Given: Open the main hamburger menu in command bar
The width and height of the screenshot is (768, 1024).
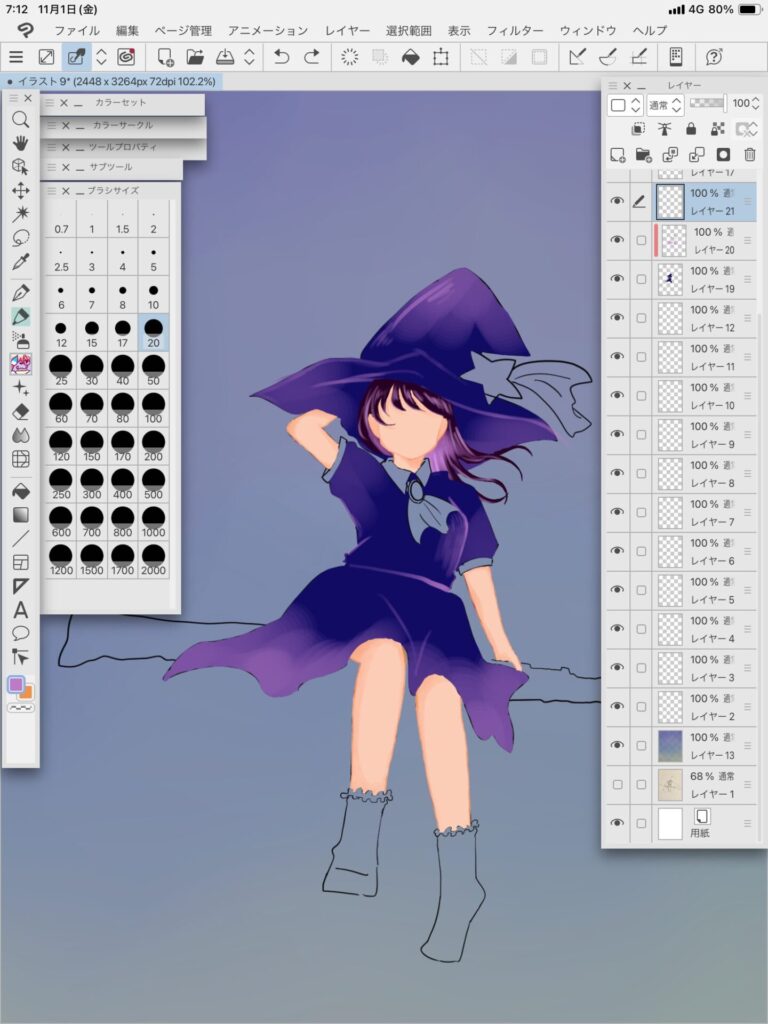Looking at the screenshot, I should point(16,57).
